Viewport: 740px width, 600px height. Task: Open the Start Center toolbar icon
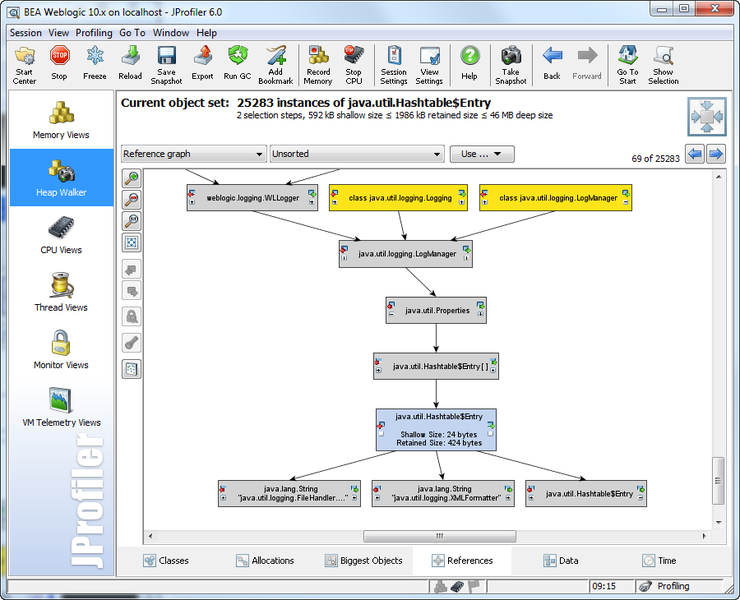point(25,65)
